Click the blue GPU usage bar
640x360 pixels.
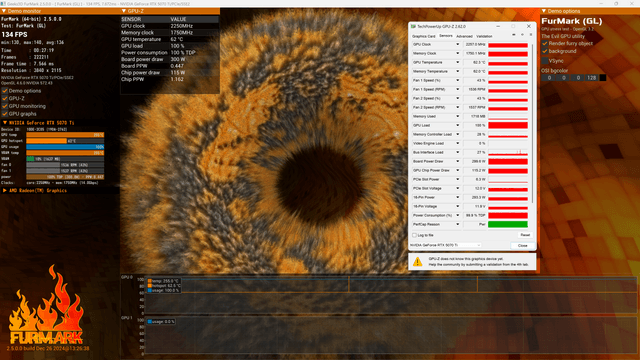(65, 147)
